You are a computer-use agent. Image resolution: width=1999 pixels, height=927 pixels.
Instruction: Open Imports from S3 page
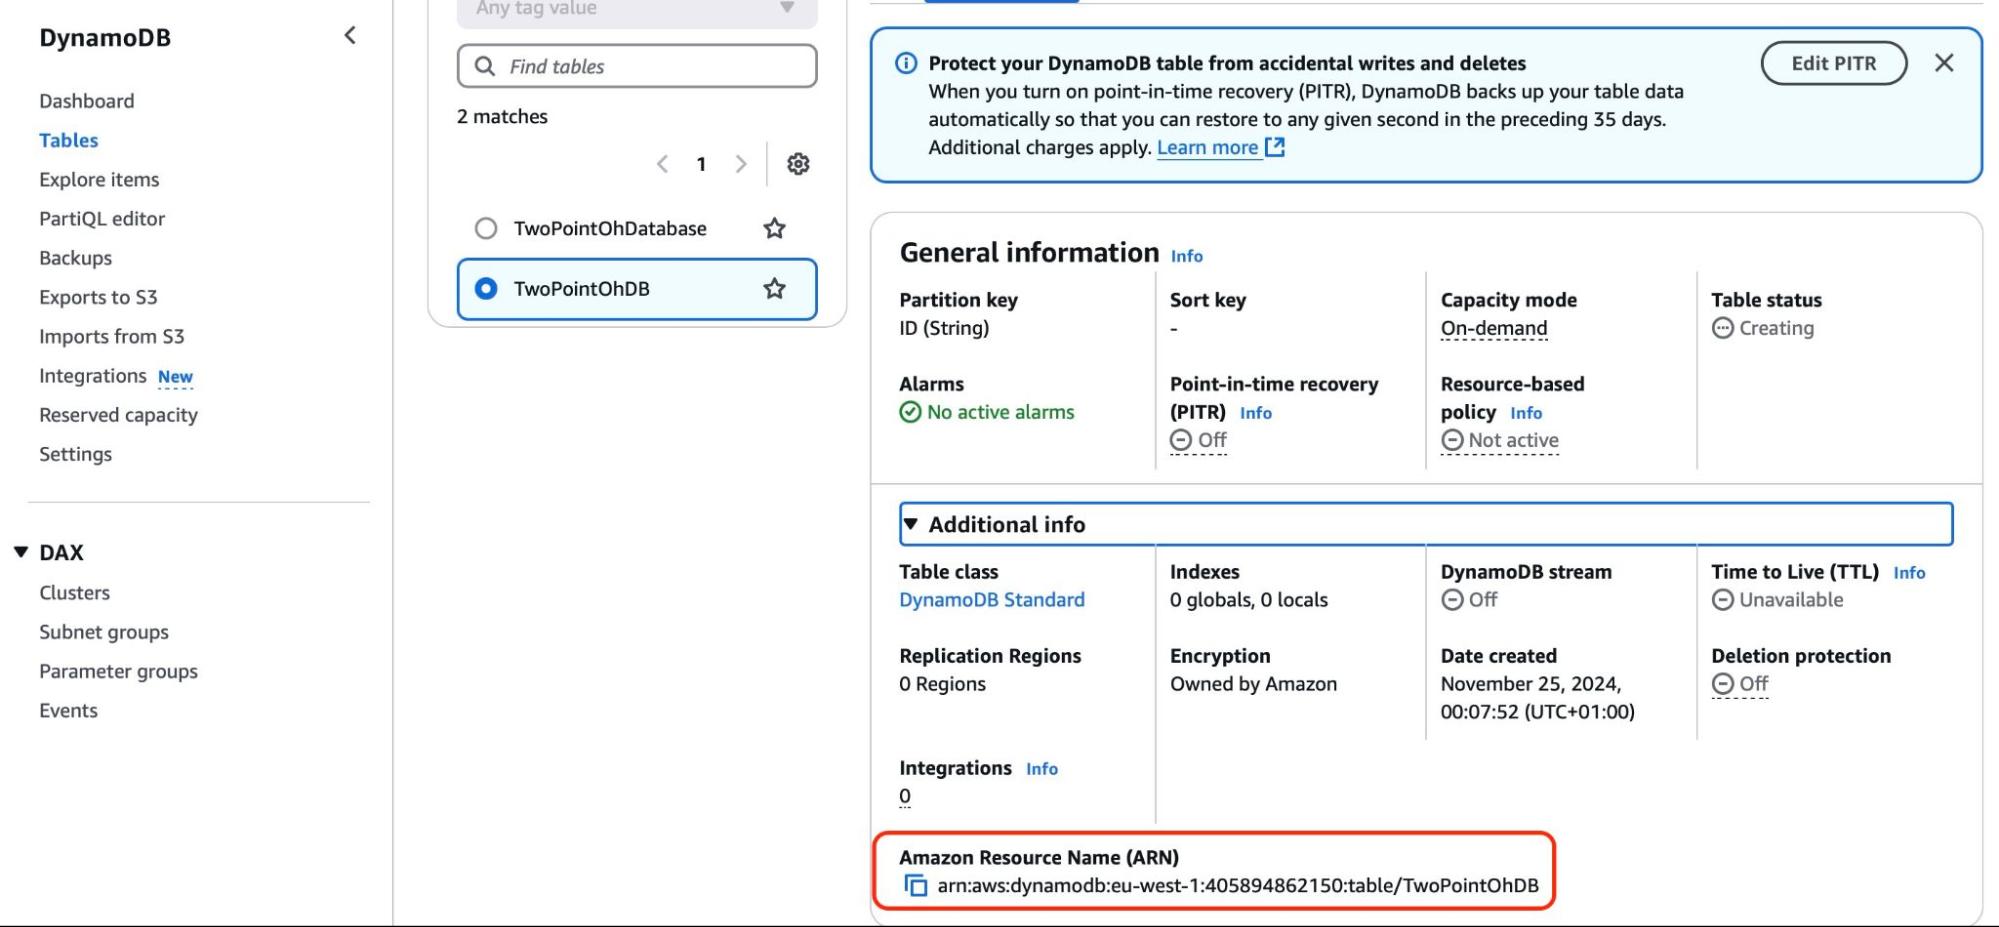tap(112, 336)
